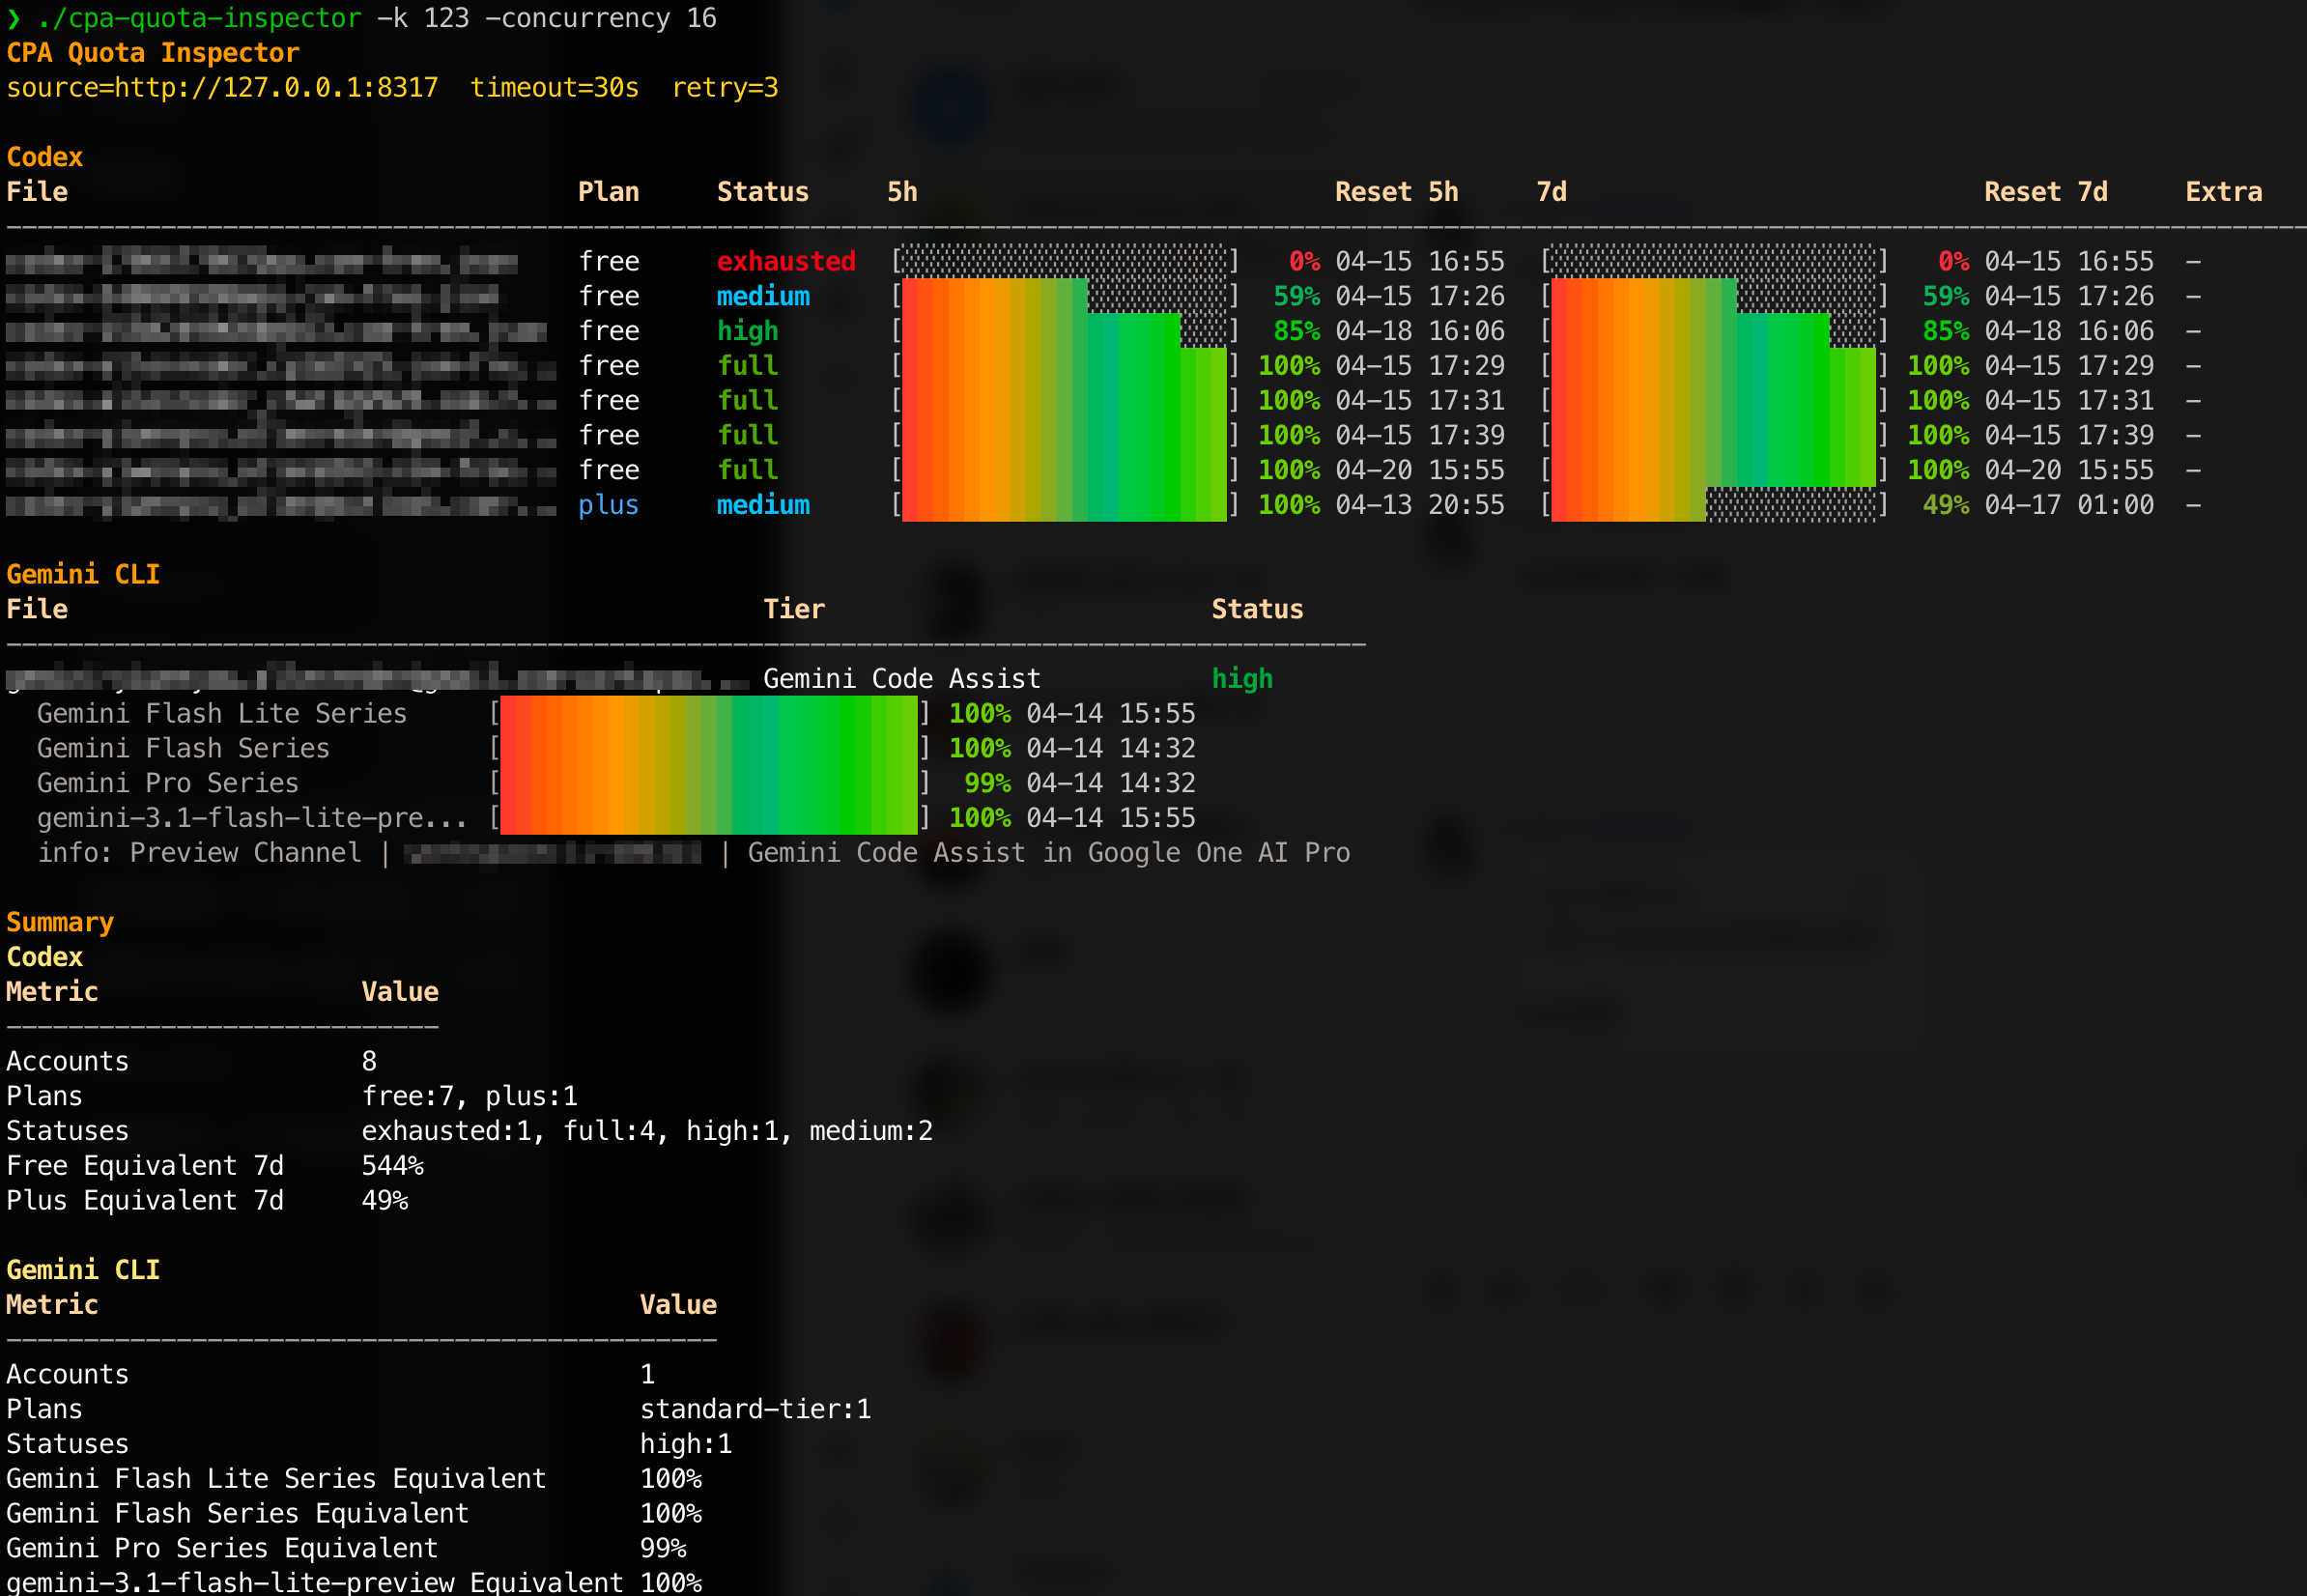
Task: Click the ./cpa-quota-inspector command text
Action: (199, 18)
